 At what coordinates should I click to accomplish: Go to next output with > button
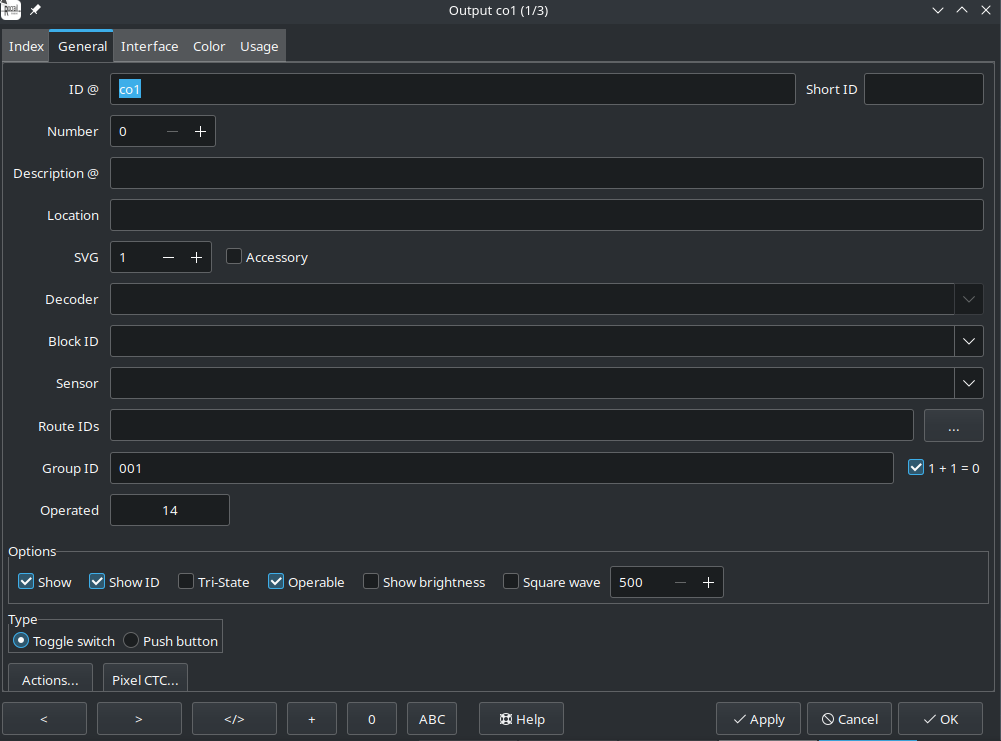(x=139, y=719)
